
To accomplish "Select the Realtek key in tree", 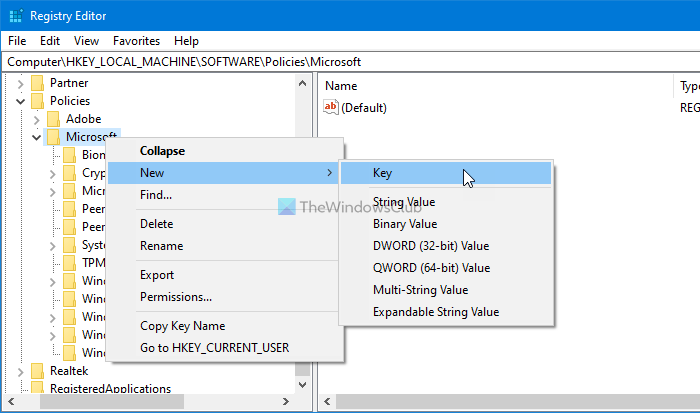I will pyautogui.click(x=69, y=371).
